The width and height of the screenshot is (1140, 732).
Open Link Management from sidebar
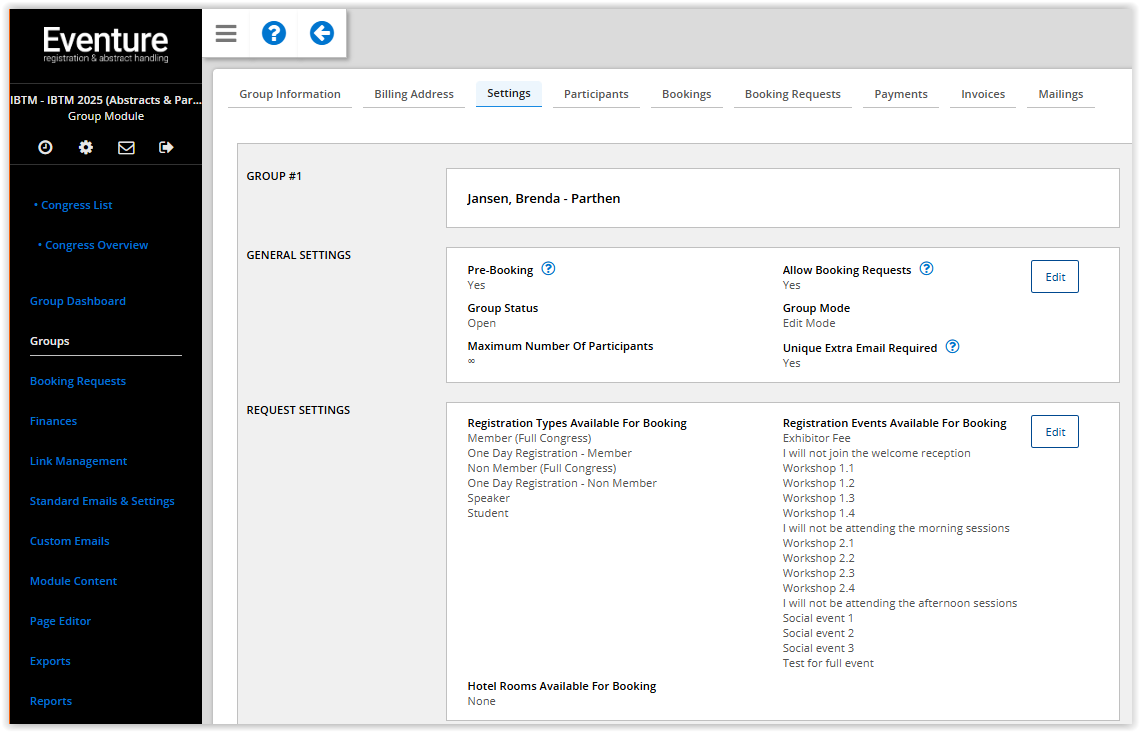click(79, 461)
